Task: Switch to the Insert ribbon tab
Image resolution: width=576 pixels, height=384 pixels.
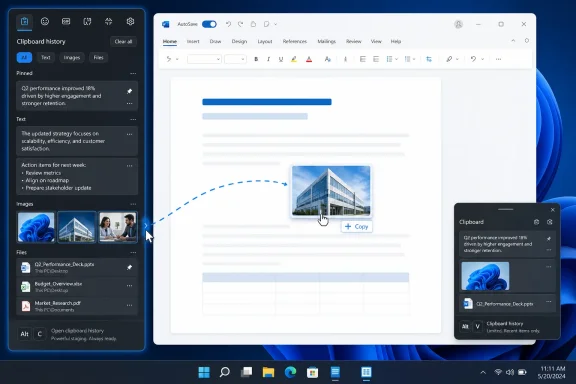Action: [193, 42]
